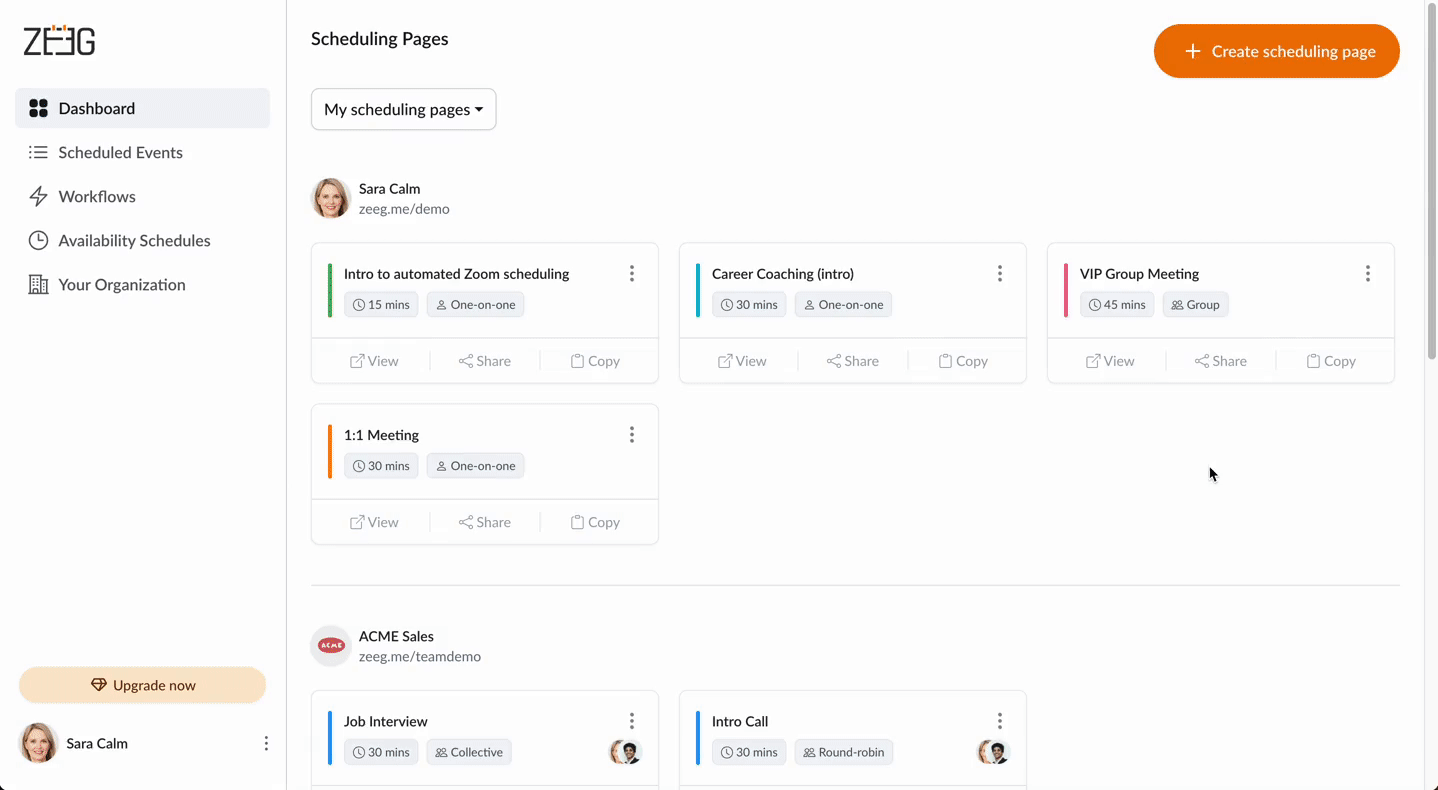Expand the My scheduling pages dropdown
Viewport: 1438px width, 790px height.
click(x=403, y=110)
